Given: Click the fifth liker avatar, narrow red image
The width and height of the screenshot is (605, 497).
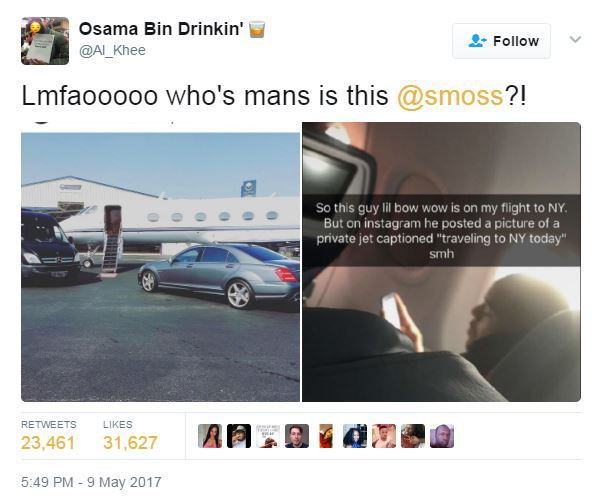Looking at the screenshot, I should coord(326,436).
